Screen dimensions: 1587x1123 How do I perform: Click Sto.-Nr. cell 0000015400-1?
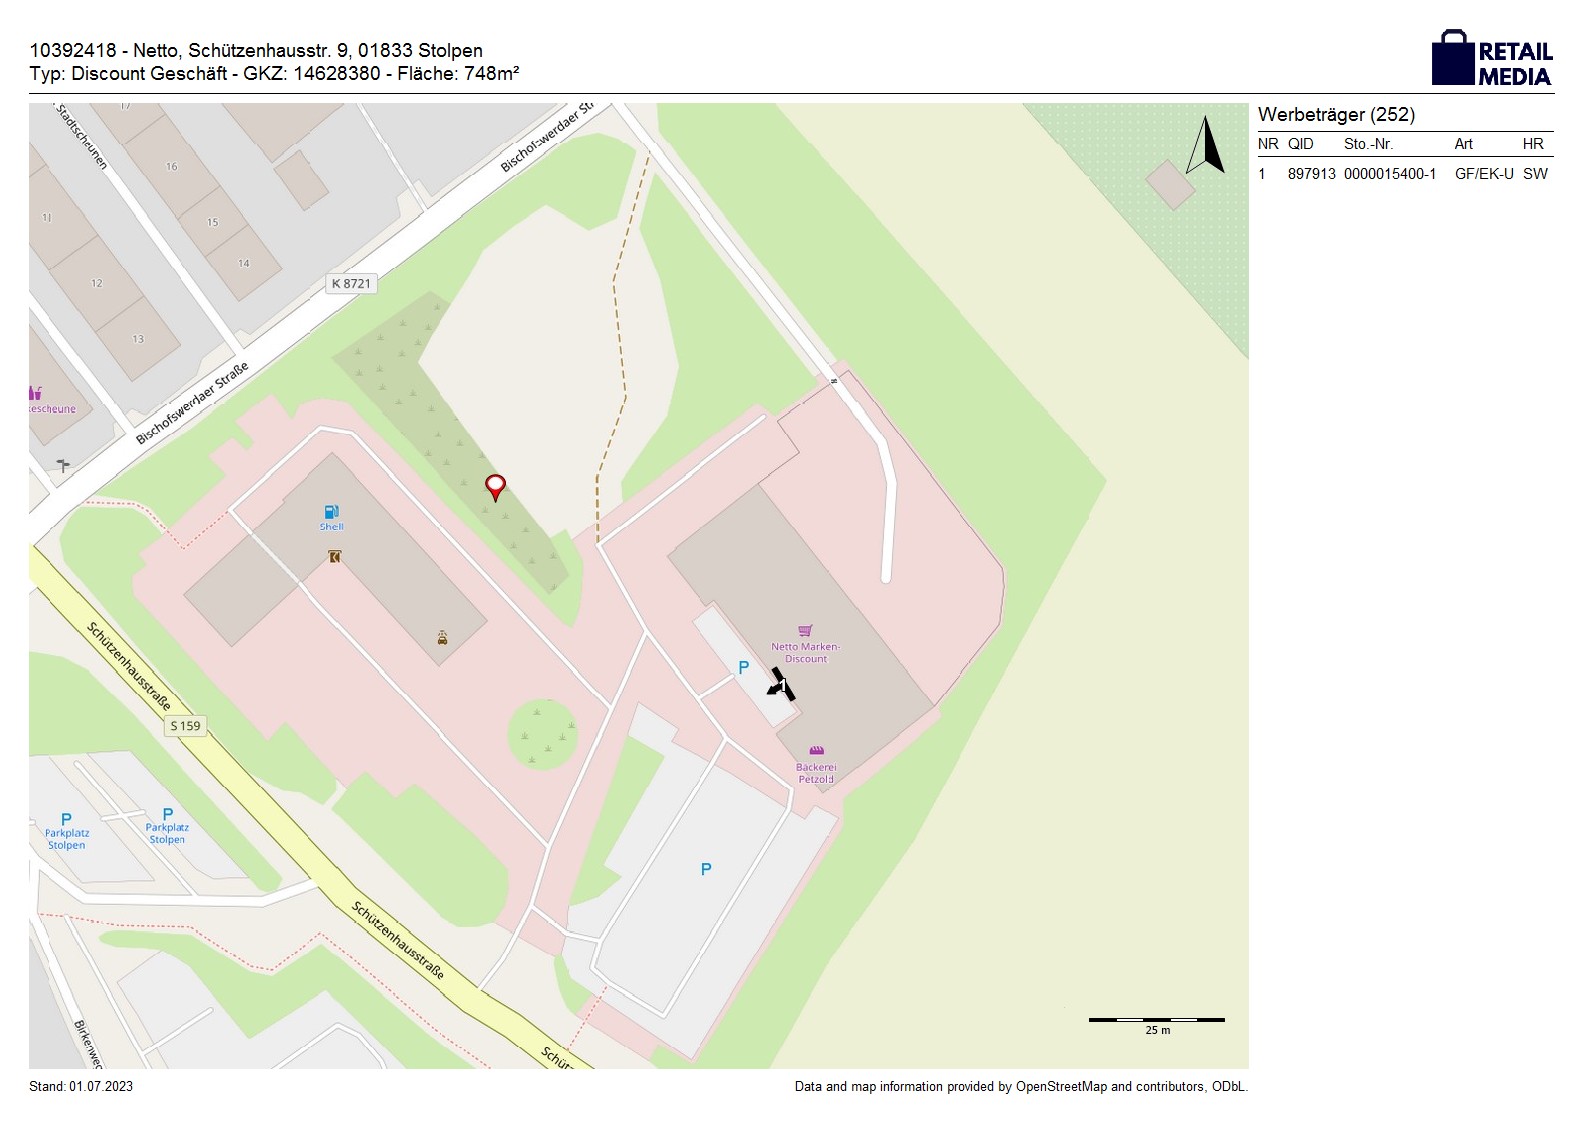click(x=1389, y=174)
